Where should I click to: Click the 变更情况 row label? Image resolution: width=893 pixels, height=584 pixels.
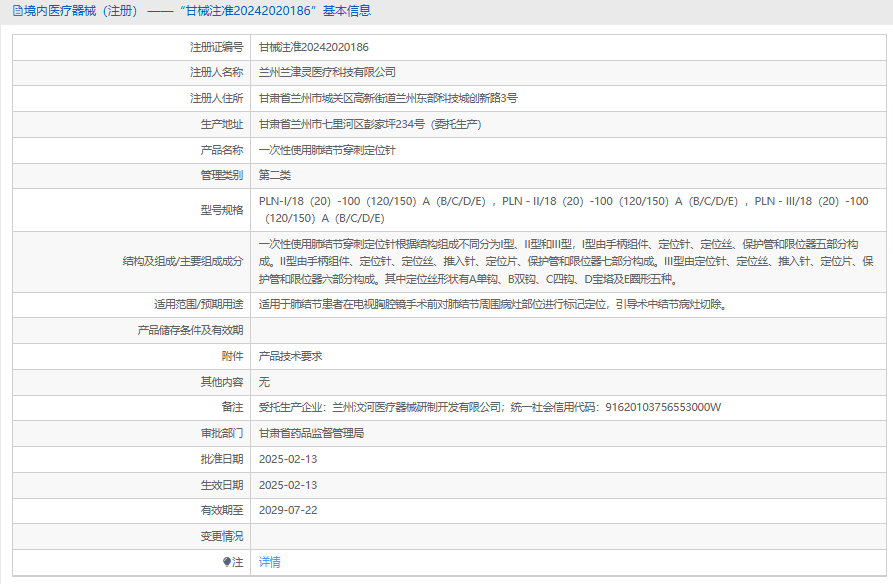pos(222,536)
